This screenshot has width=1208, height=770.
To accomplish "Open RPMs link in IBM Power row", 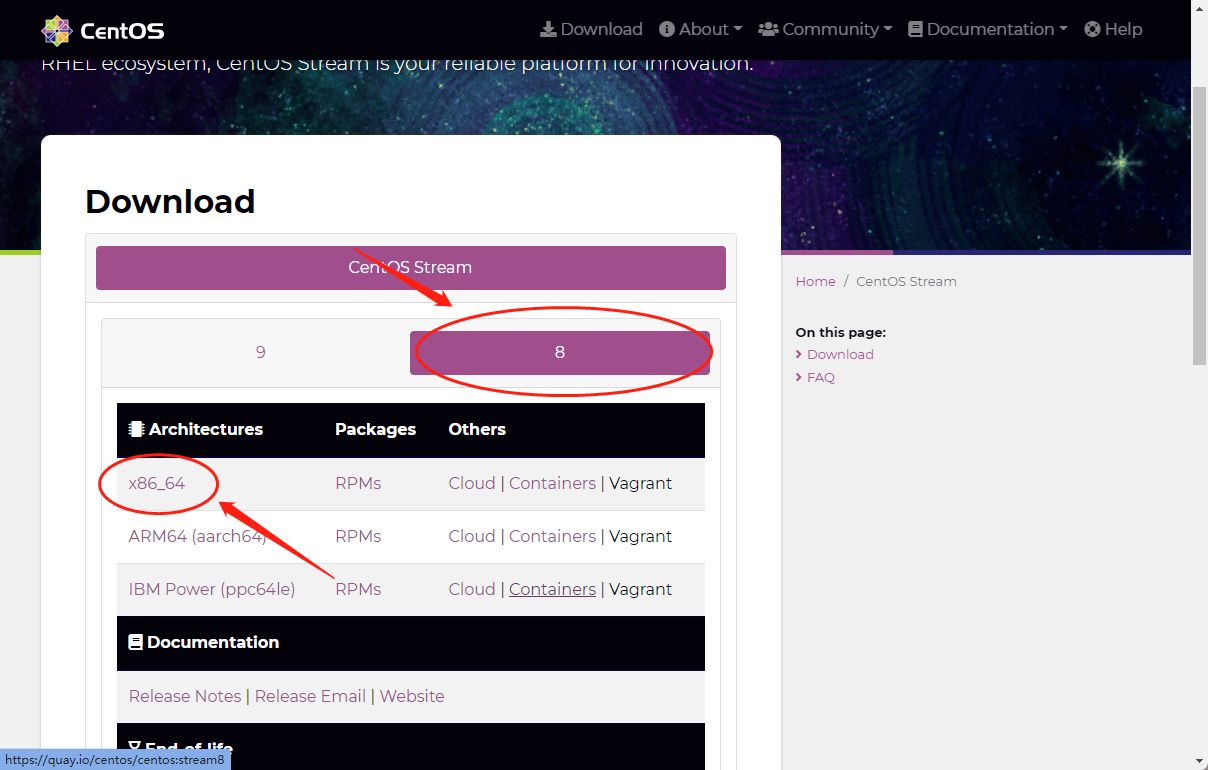I will pyautogui.click(x=358, y=589).
